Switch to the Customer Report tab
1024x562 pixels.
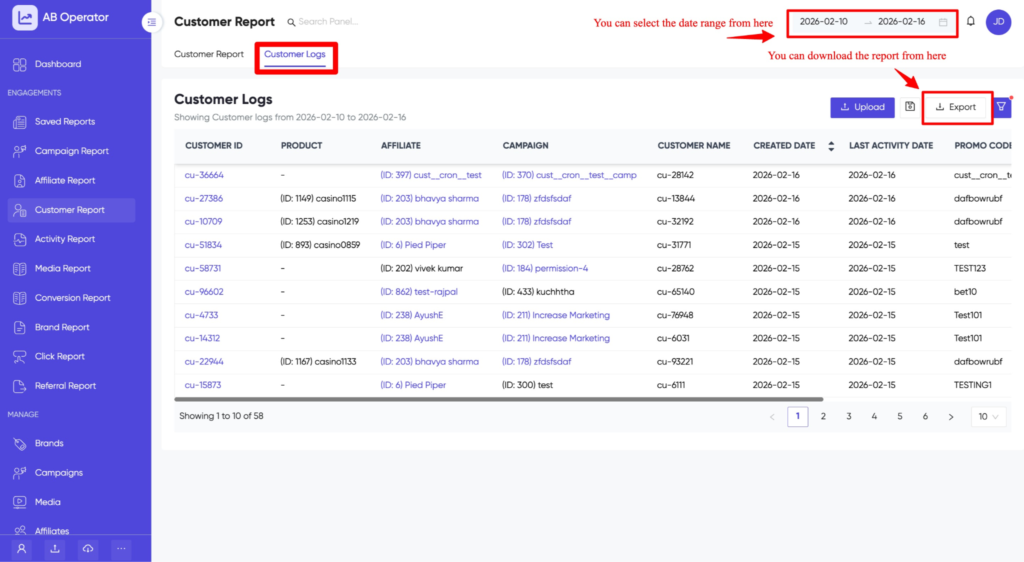[209, 54]
